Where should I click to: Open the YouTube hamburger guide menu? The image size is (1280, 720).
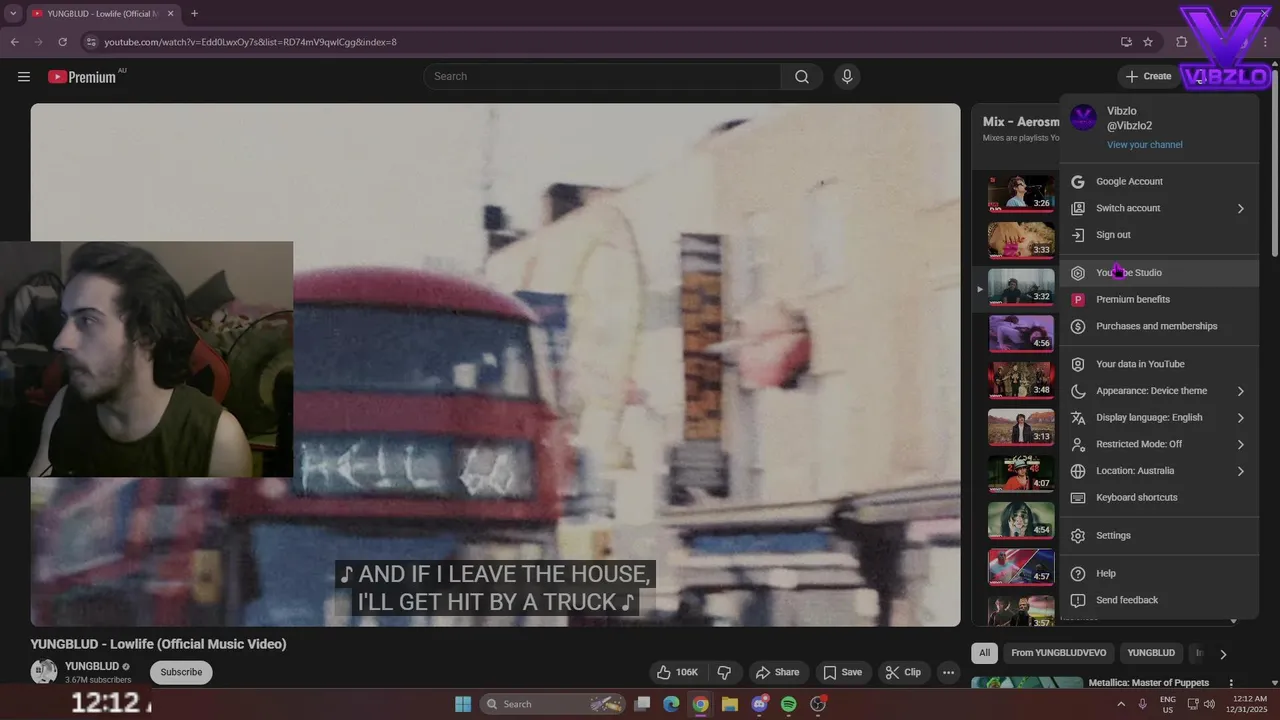coord(24,76)
